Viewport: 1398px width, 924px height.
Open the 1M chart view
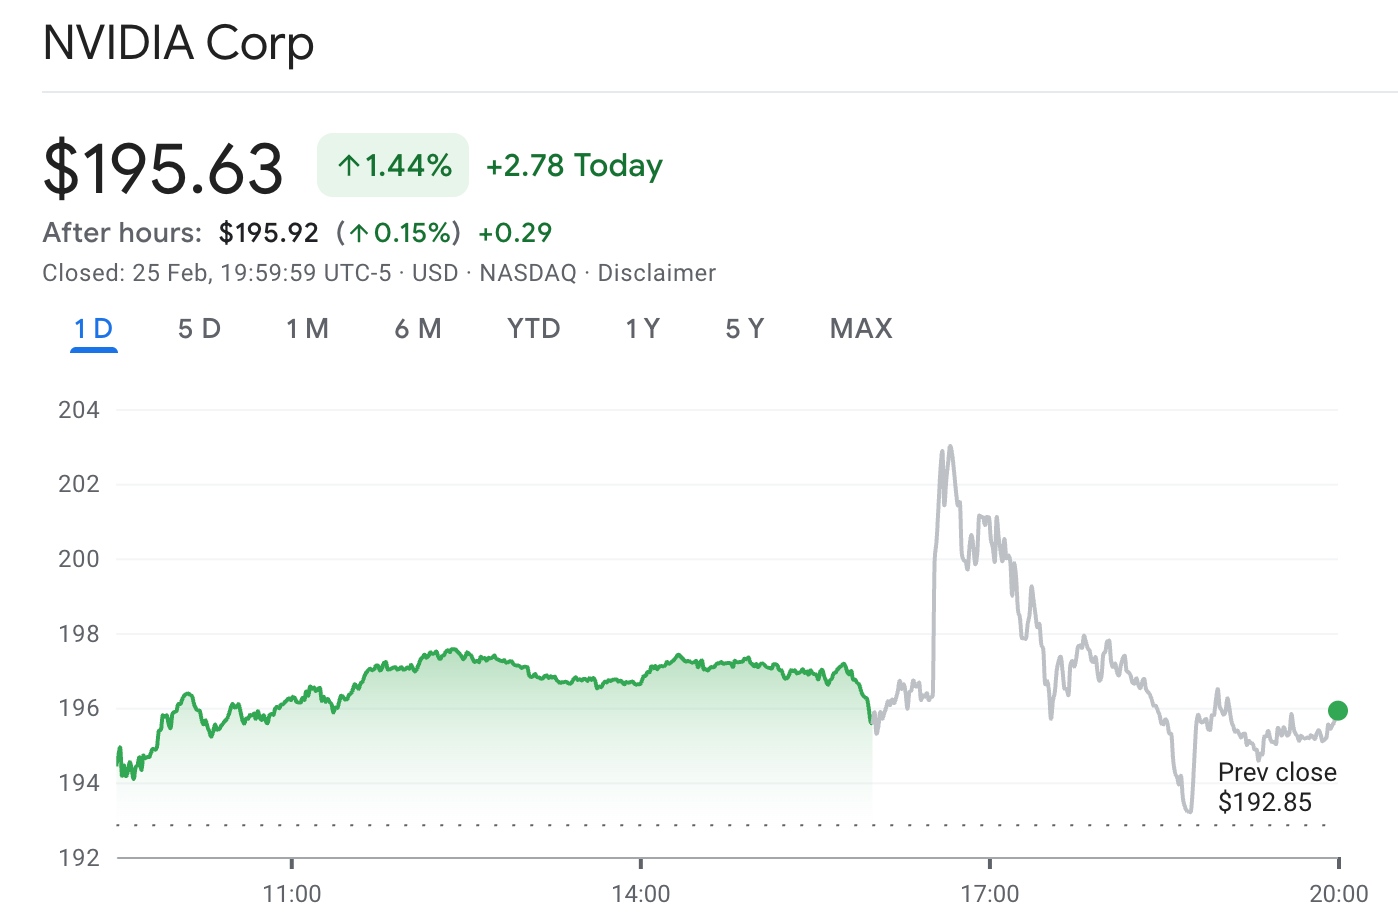click(308, 328)
